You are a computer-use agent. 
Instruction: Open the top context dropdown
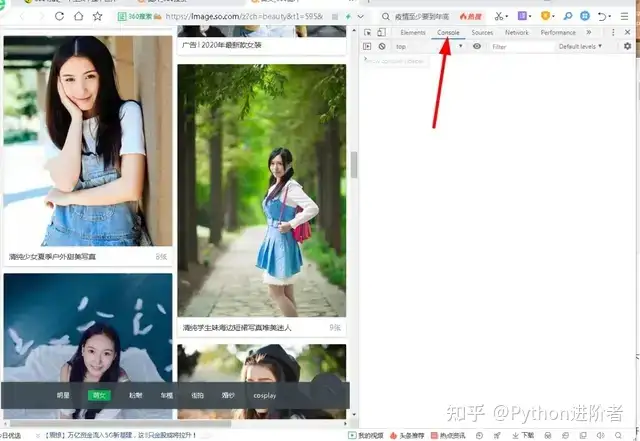pos(429,47)
